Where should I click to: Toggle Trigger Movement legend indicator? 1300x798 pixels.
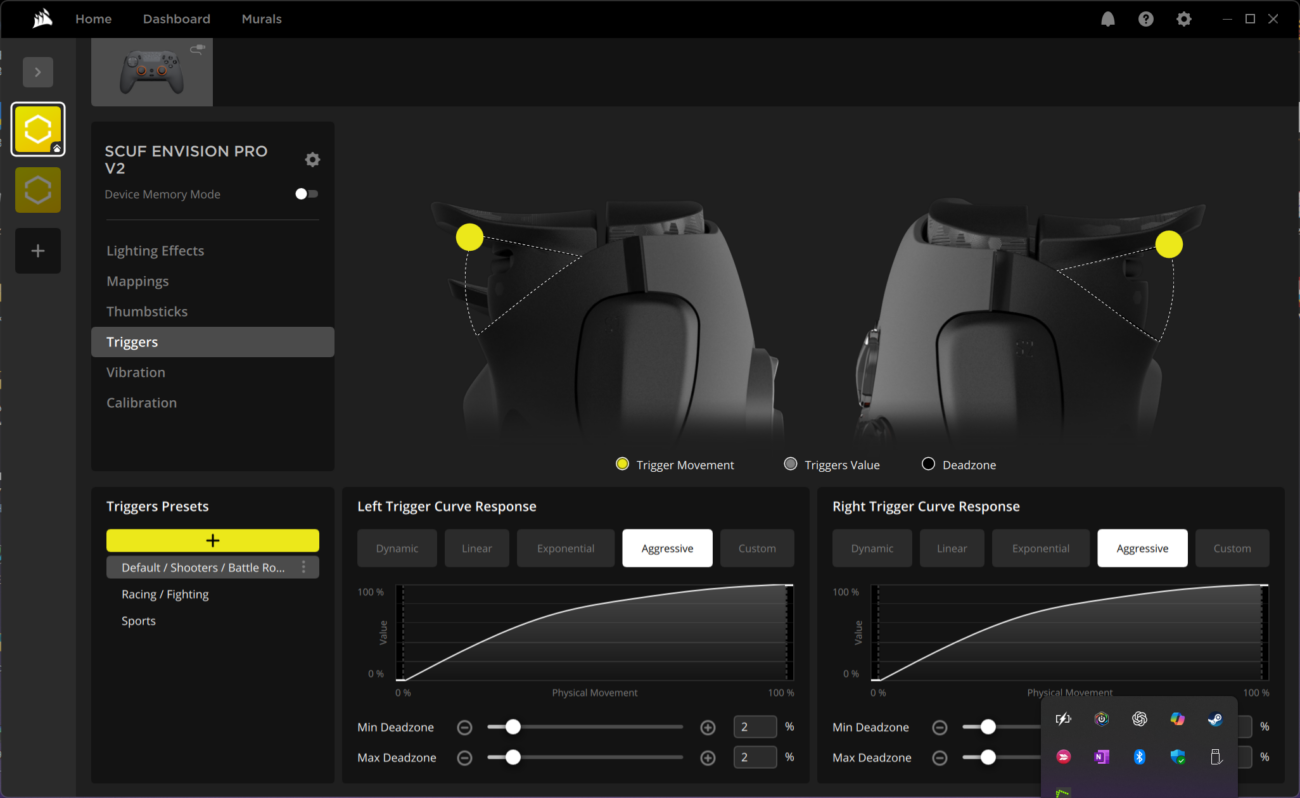pyautogui.click(x=622, y=464)
